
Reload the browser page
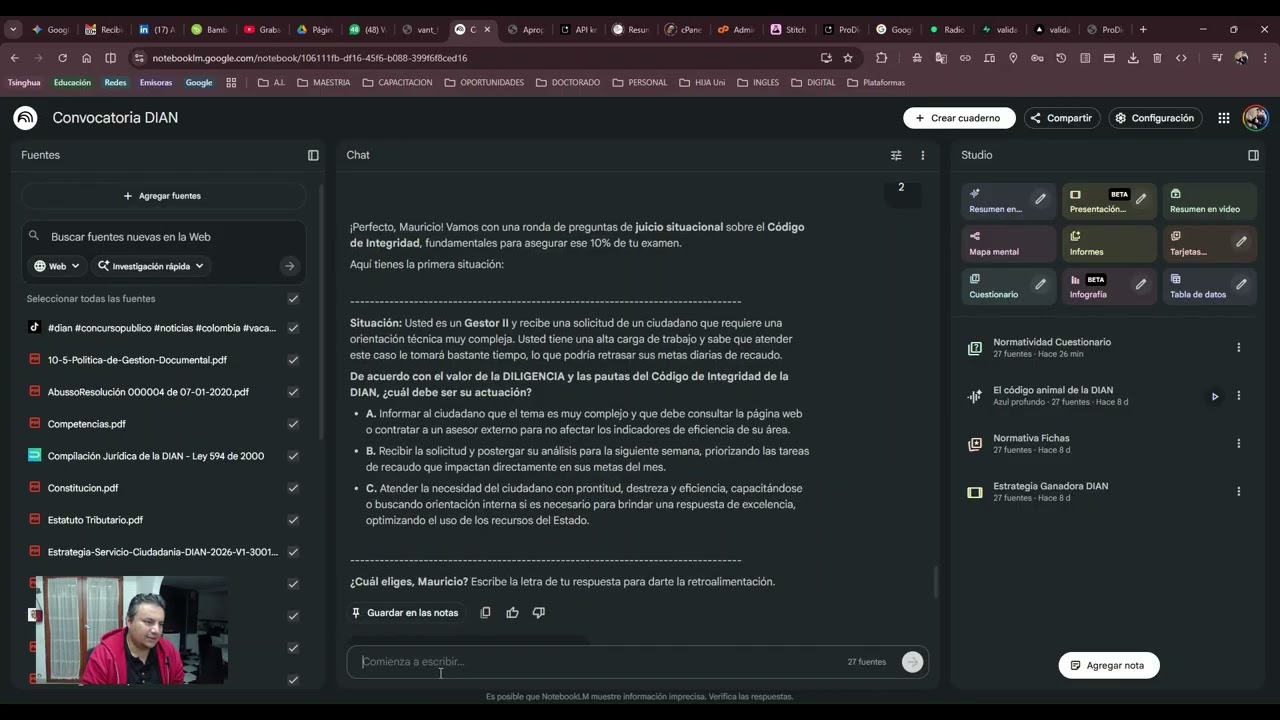(x=62, y=58)
